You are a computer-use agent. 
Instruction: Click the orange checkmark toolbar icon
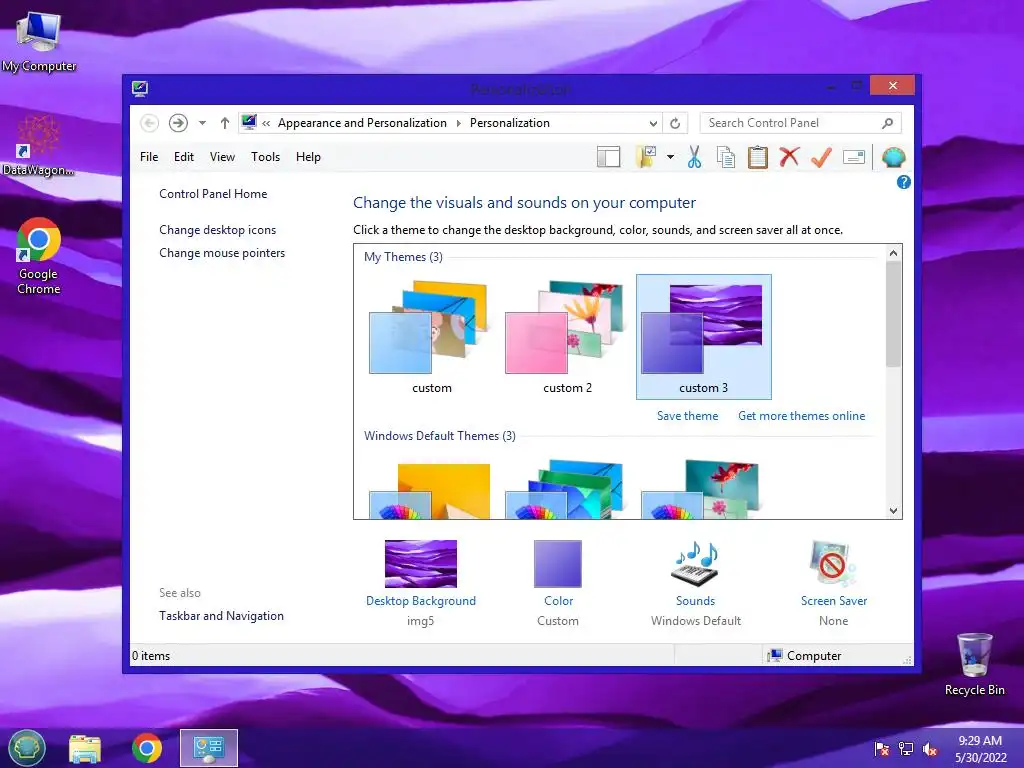(821, 157)
